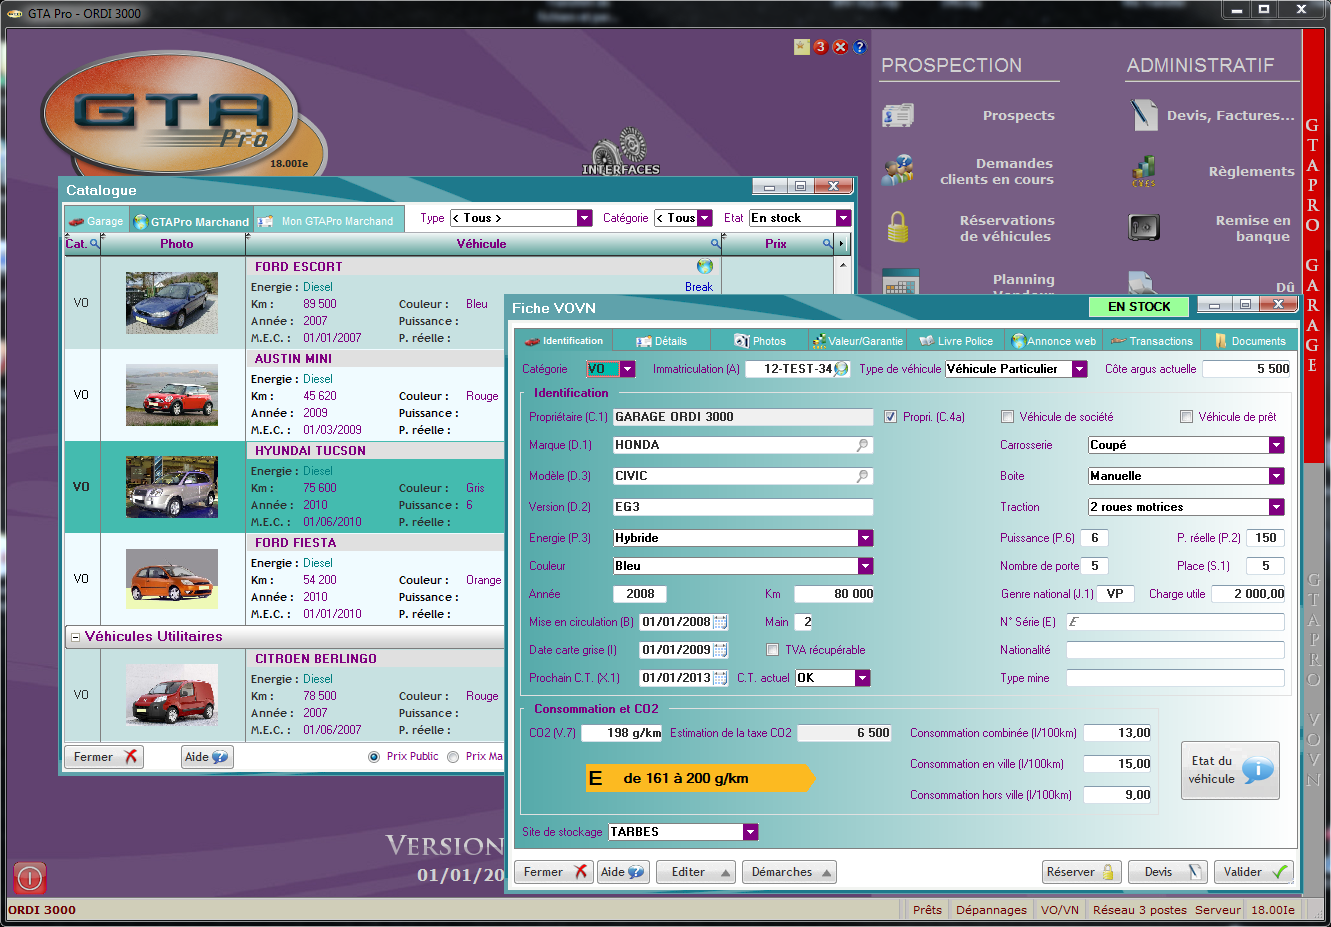Switch to the Transactions tab

(x=1152, y=341)
